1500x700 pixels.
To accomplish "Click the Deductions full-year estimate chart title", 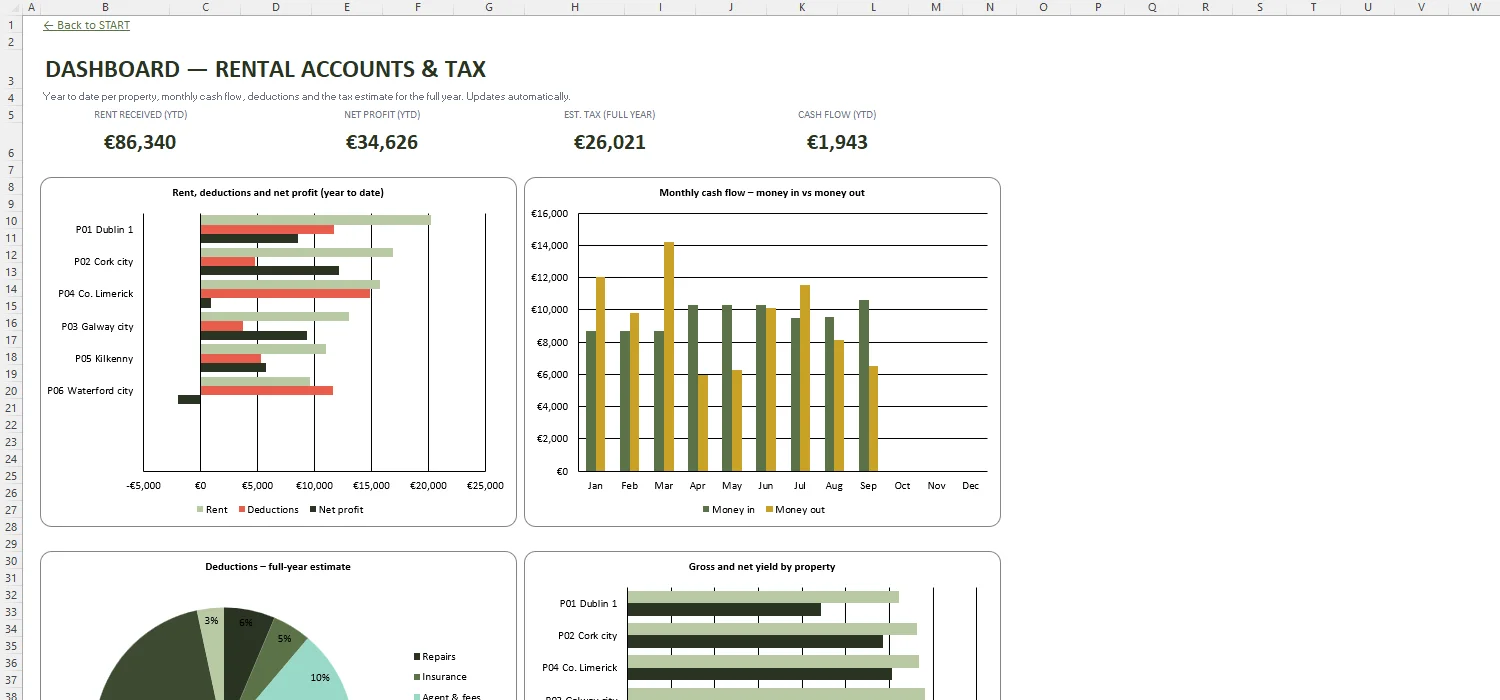I will point(278,566).
